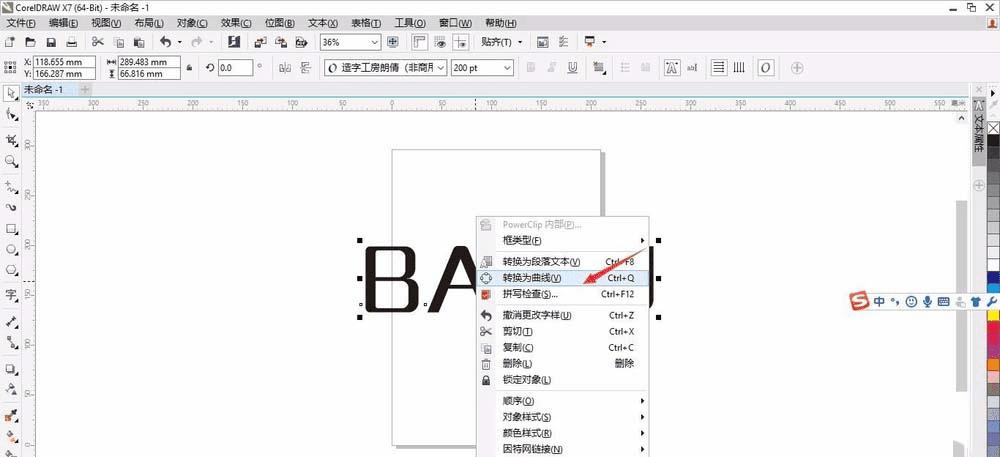This screenshot has height=457, width=1000.
Task: Click the Cut scissors toolbar icon
Action: click(x=98, y=42)
